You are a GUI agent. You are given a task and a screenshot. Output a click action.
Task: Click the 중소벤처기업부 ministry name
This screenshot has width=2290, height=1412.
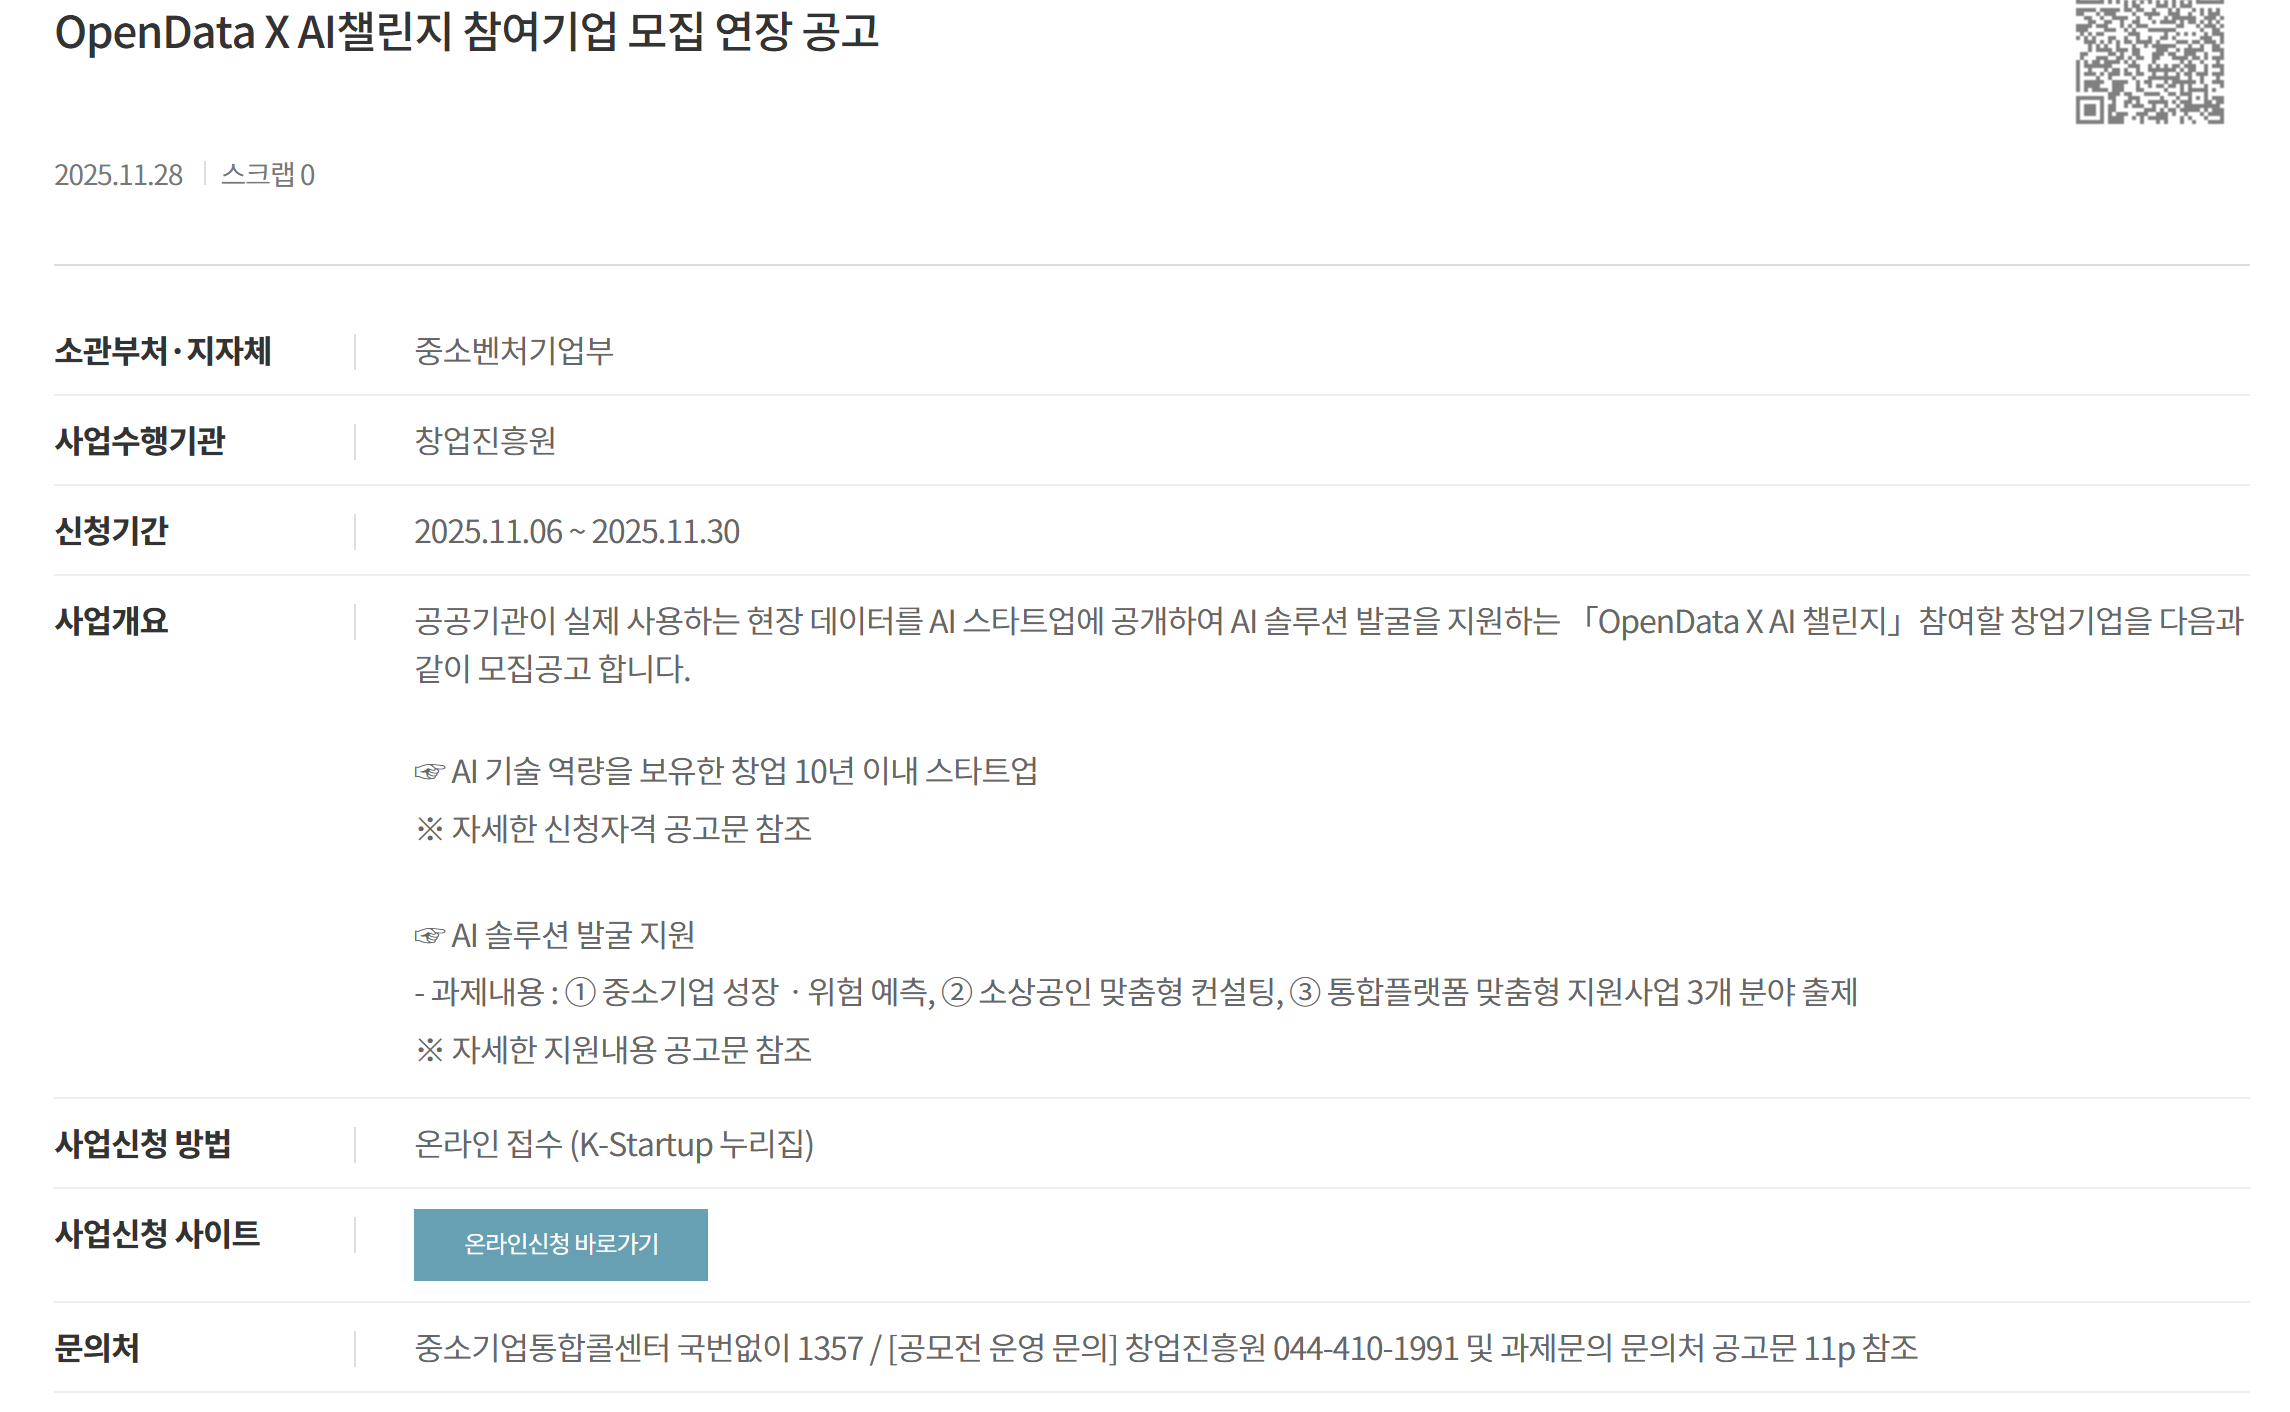pyautogui.click(x=514, y=351)
